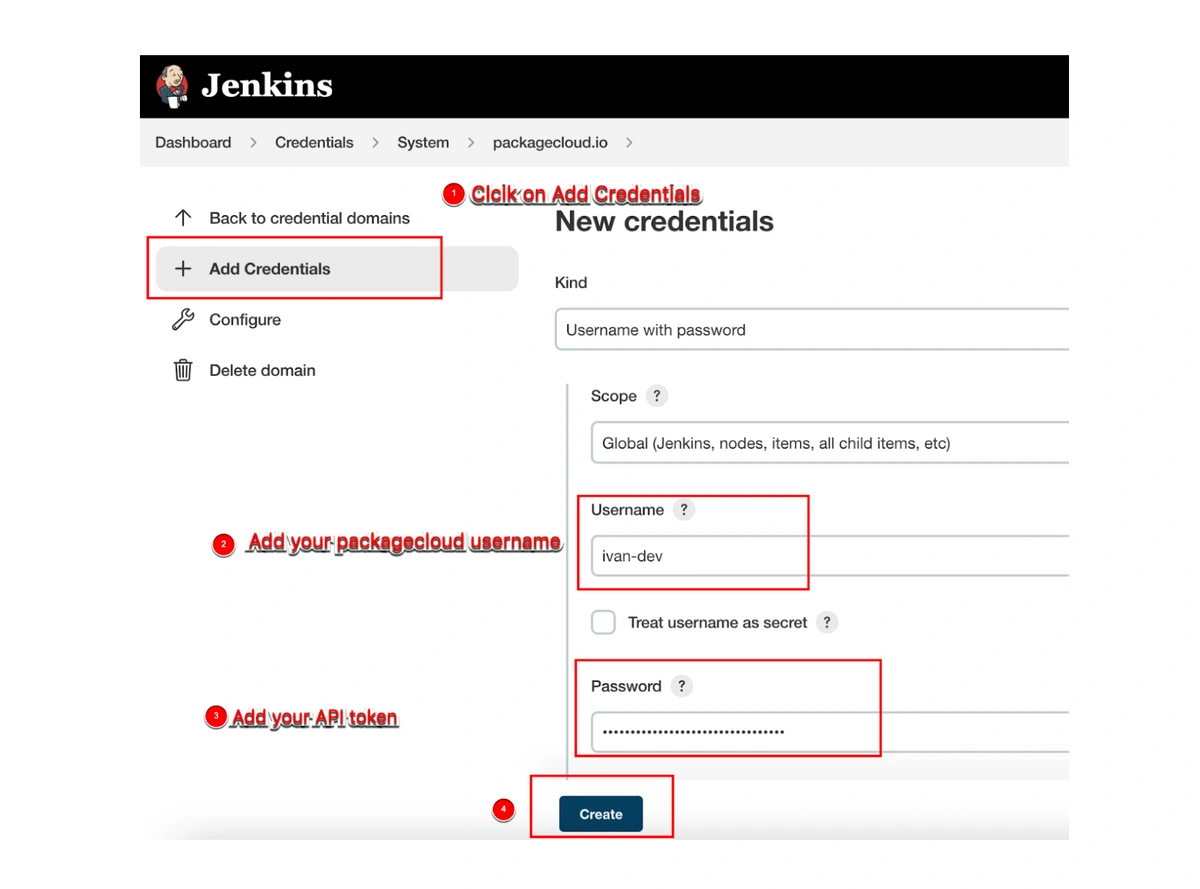Screen dimensions: 1200x889
Task: Click the up arrow icon beside Back to credential domains
Action: [183, 218]
